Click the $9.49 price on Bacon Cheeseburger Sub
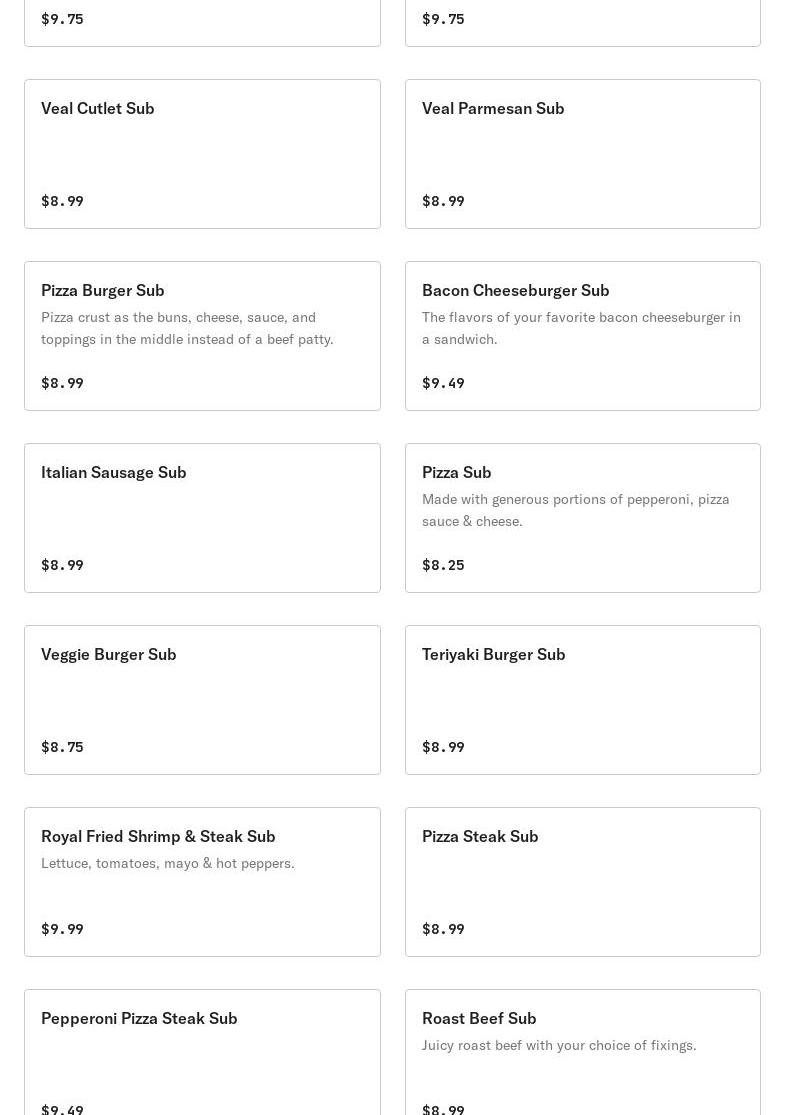This screenshot has width=785, height=1115. (x=443, y=383)
